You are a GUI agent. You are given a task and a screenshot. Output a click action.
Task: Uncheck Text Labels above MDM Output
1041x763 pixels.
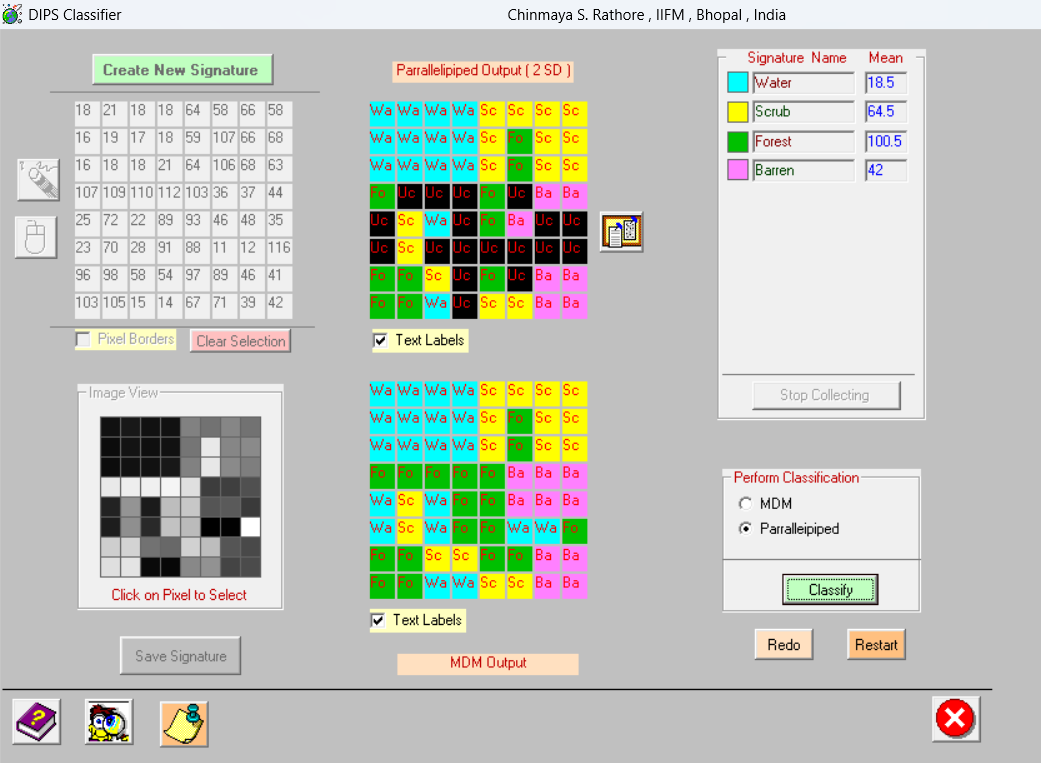pos(378,621)
